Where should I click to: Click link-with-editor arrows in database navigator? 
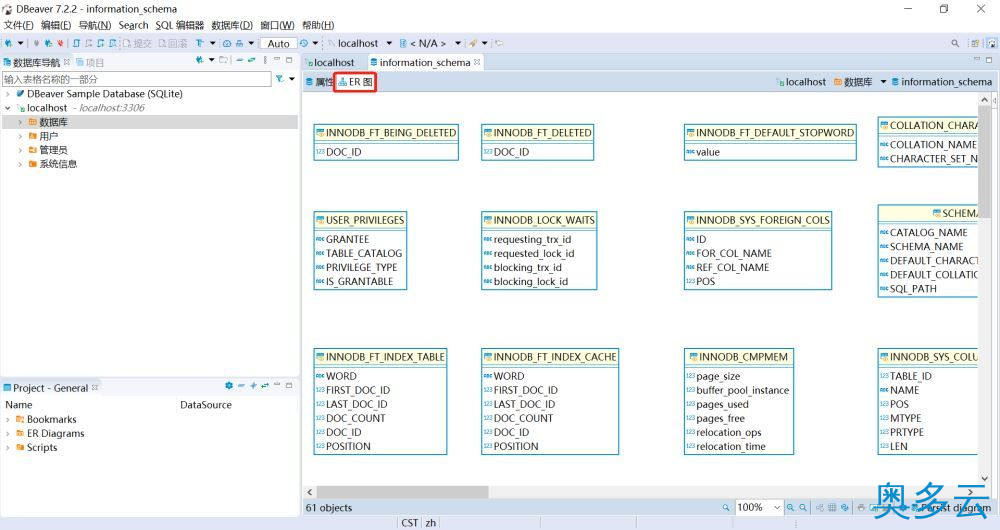coord(252,60)
